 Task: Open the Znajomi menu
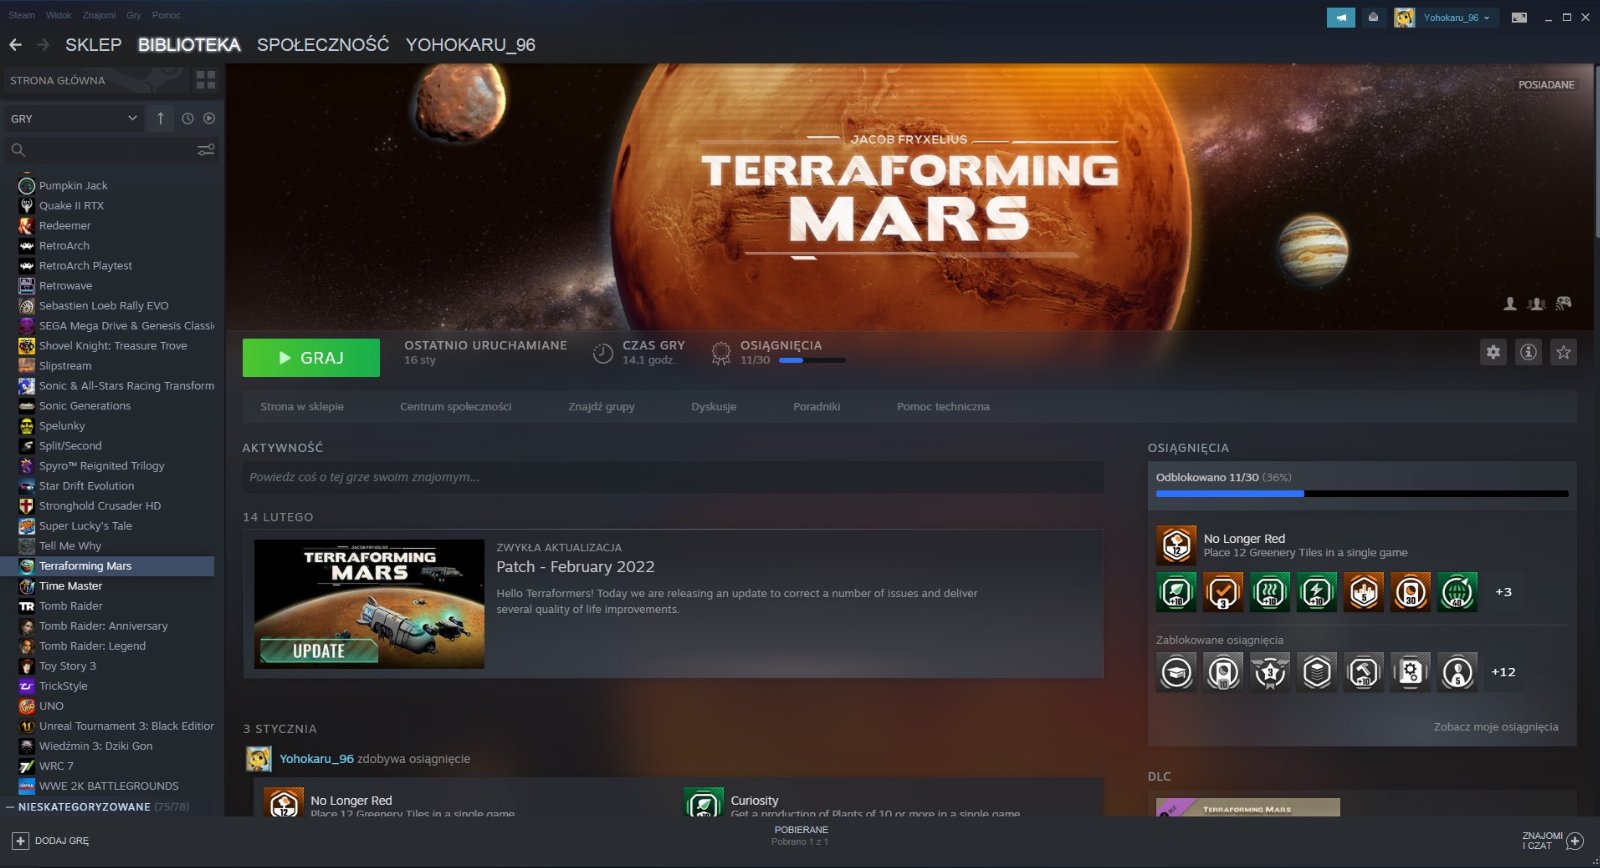click(99, 15)
